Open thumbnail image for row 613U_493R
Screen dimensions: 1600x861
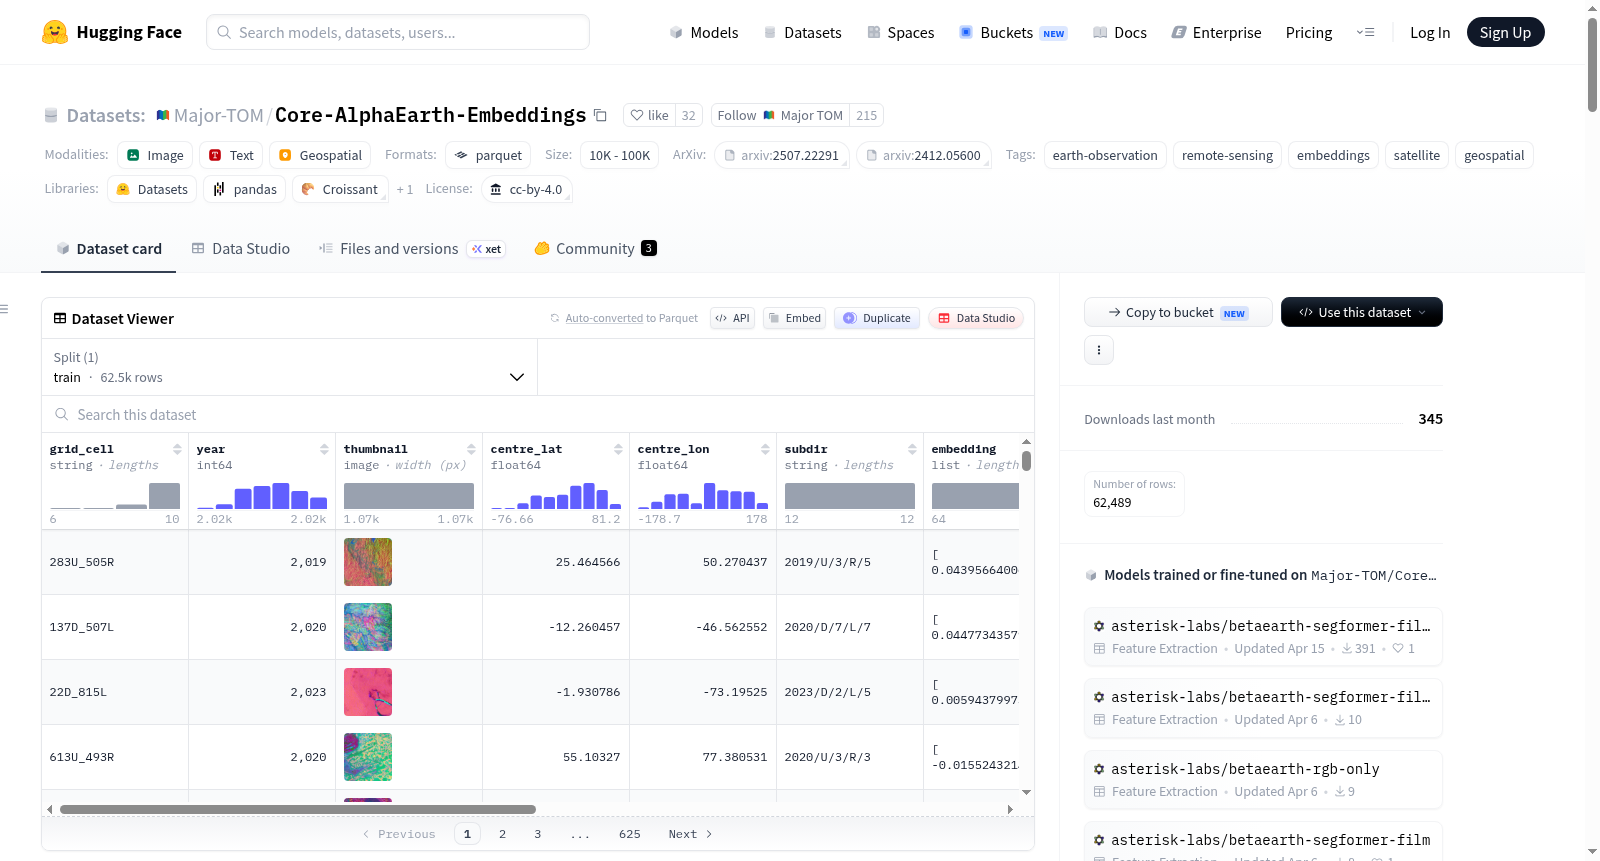(368, 757)
